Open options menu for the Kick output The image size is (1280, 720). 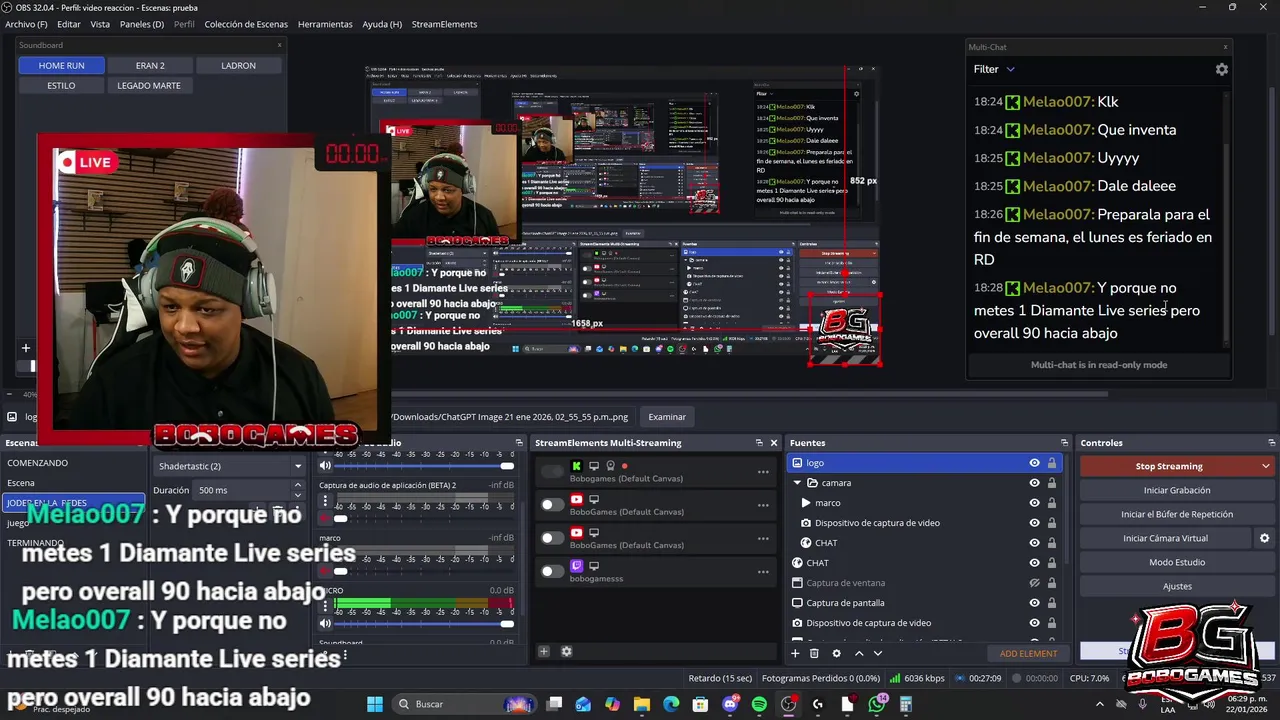coord(763,472)
